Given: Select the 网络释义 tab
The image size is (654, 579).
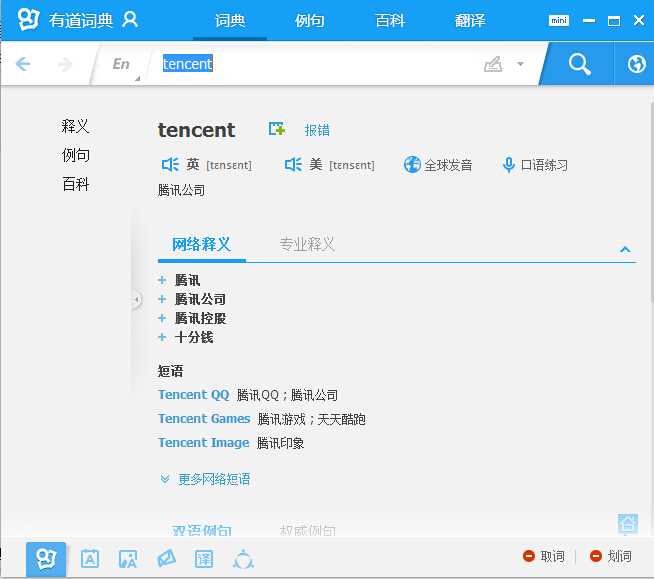Looking at the screenshot, I should [201, 244].
